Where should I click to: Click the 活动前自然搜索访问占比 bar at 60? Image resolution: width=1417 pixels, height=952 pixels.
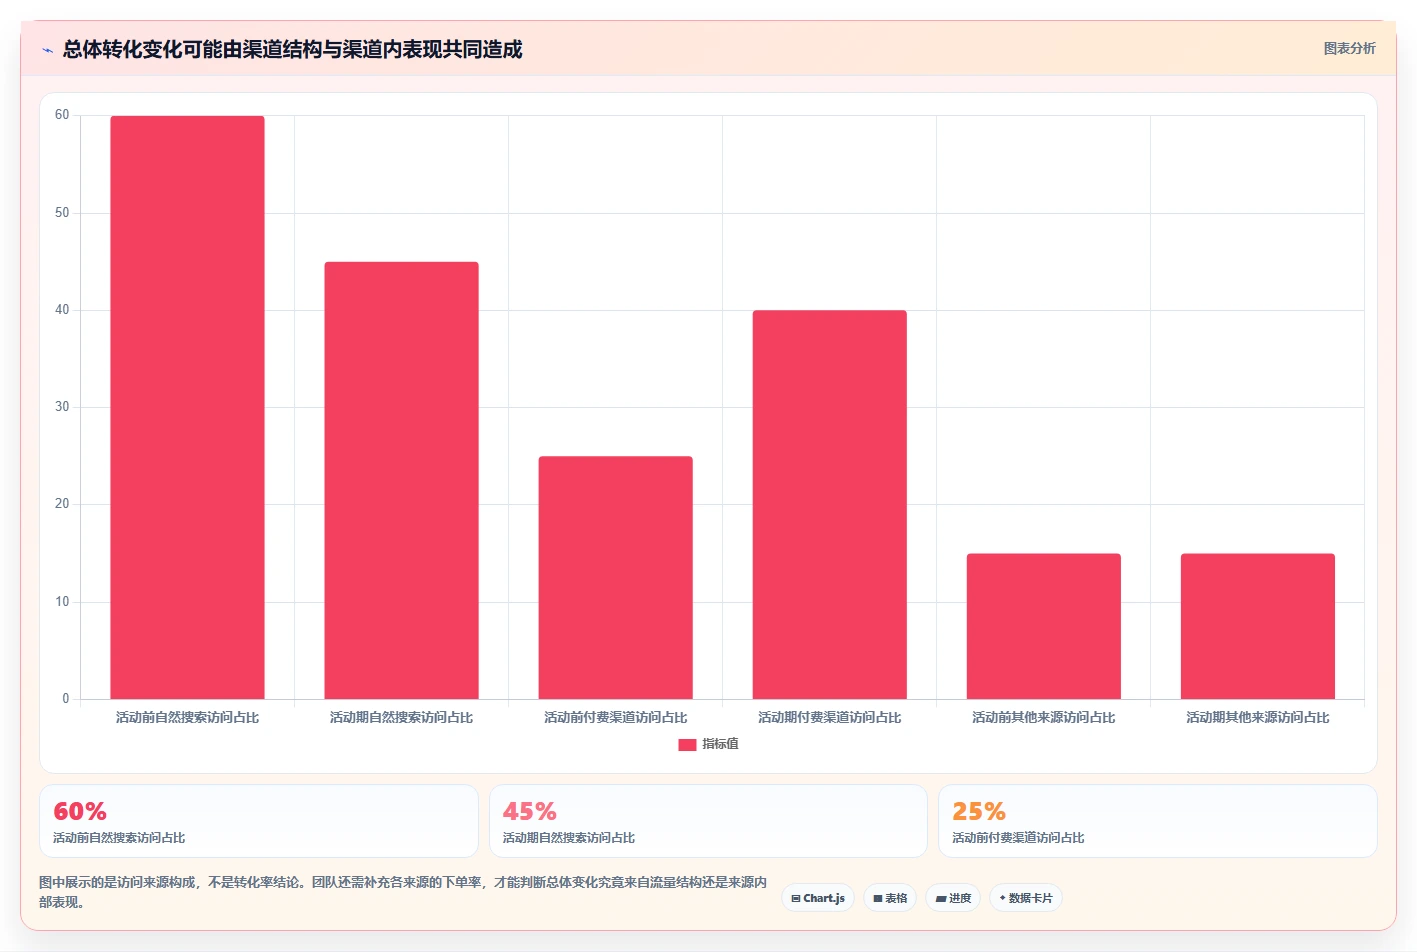point(187,407)
